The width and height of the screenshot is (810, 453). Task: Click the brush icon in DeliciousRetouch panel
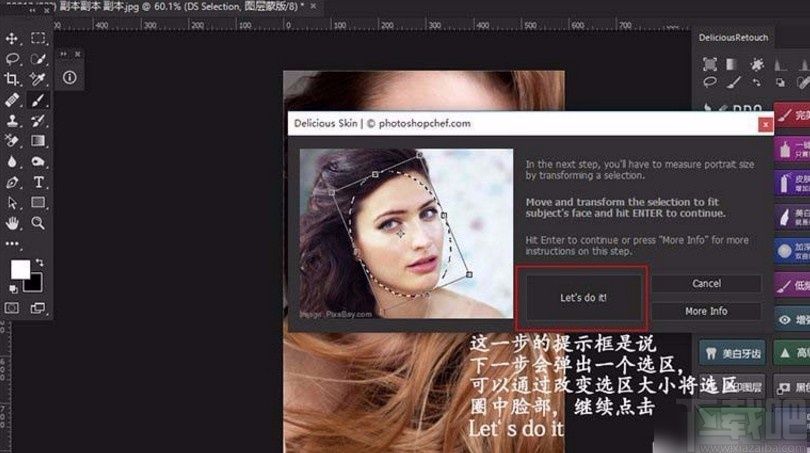(x=733, y=82)
